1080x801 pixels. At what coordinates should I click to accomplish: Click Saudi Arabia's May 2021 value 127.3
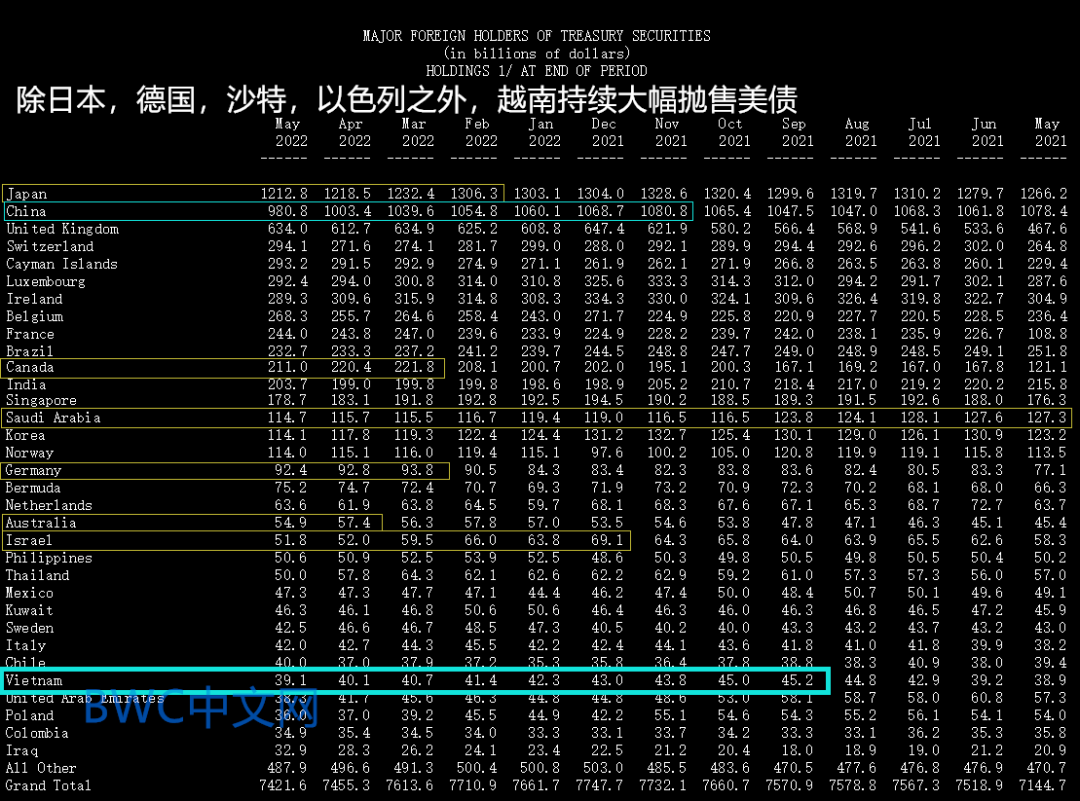coord(1046,418)
